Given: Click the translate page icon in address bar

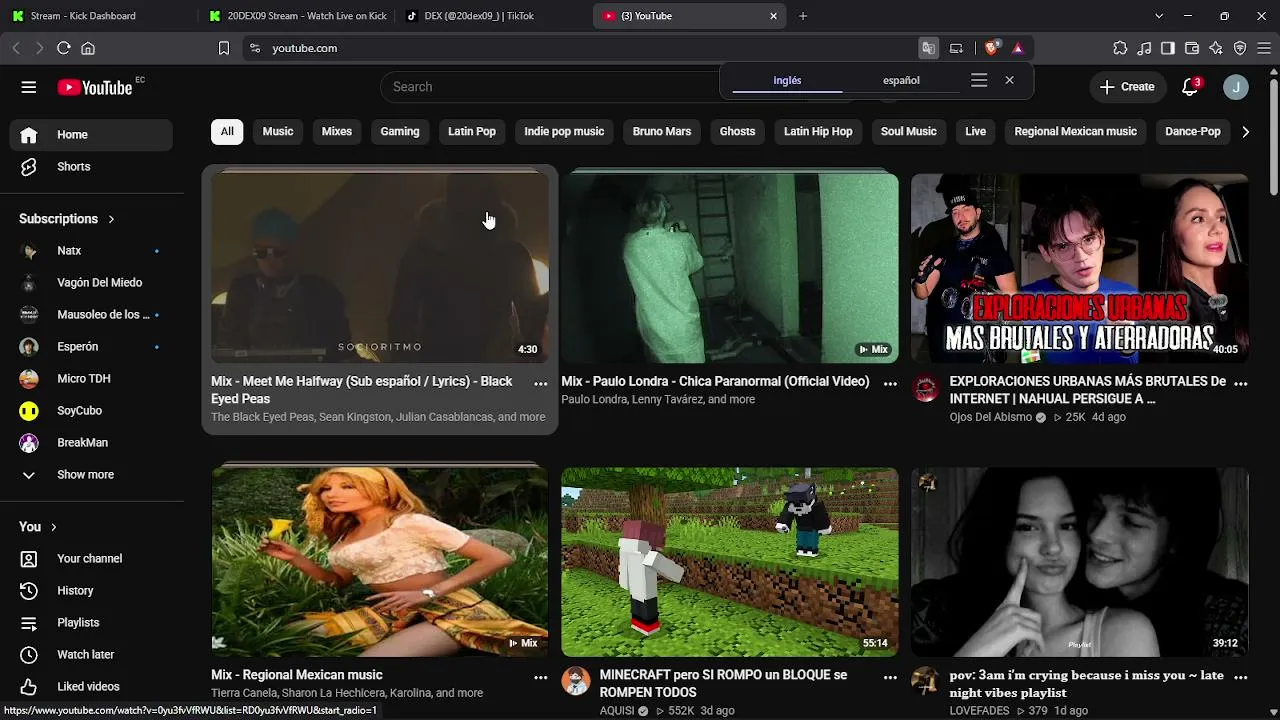Looking at the screenshot, I should (x=929, y=48).
